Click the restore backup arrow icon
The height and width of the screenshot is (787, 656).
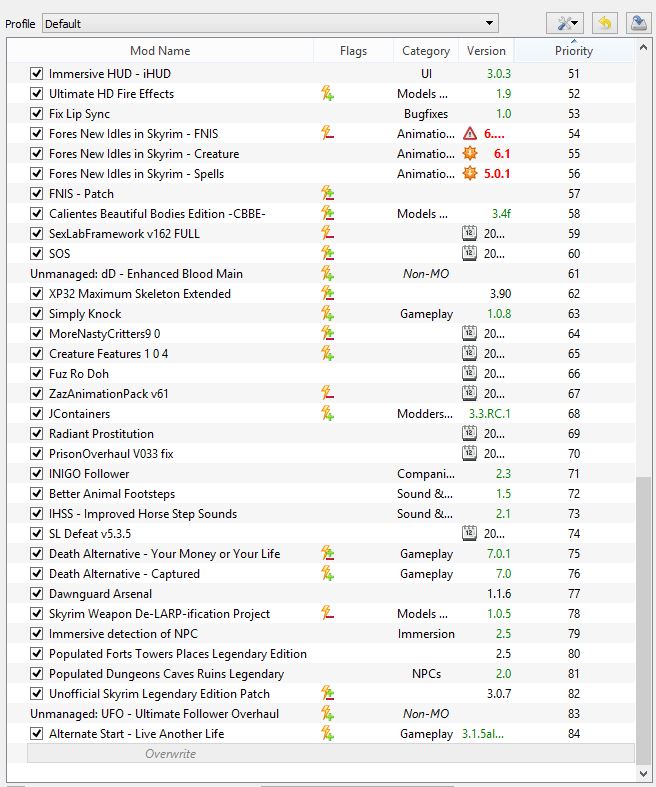point(605,23)
